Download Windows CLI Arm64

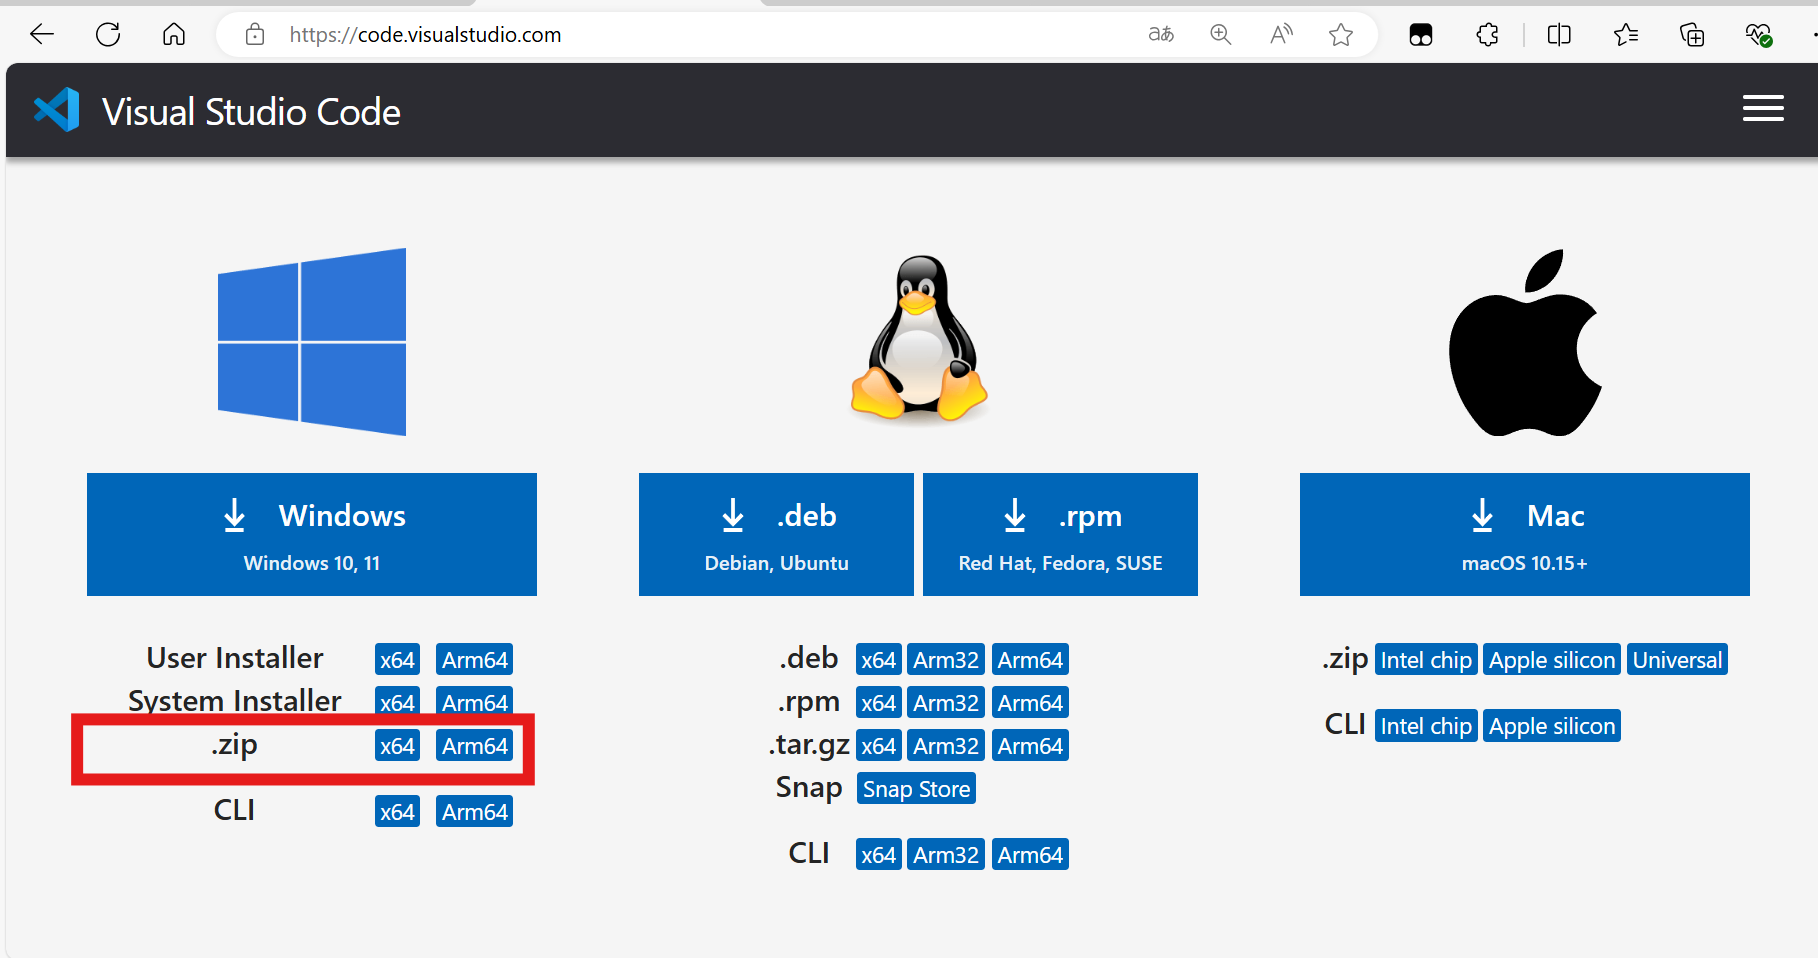475,812
